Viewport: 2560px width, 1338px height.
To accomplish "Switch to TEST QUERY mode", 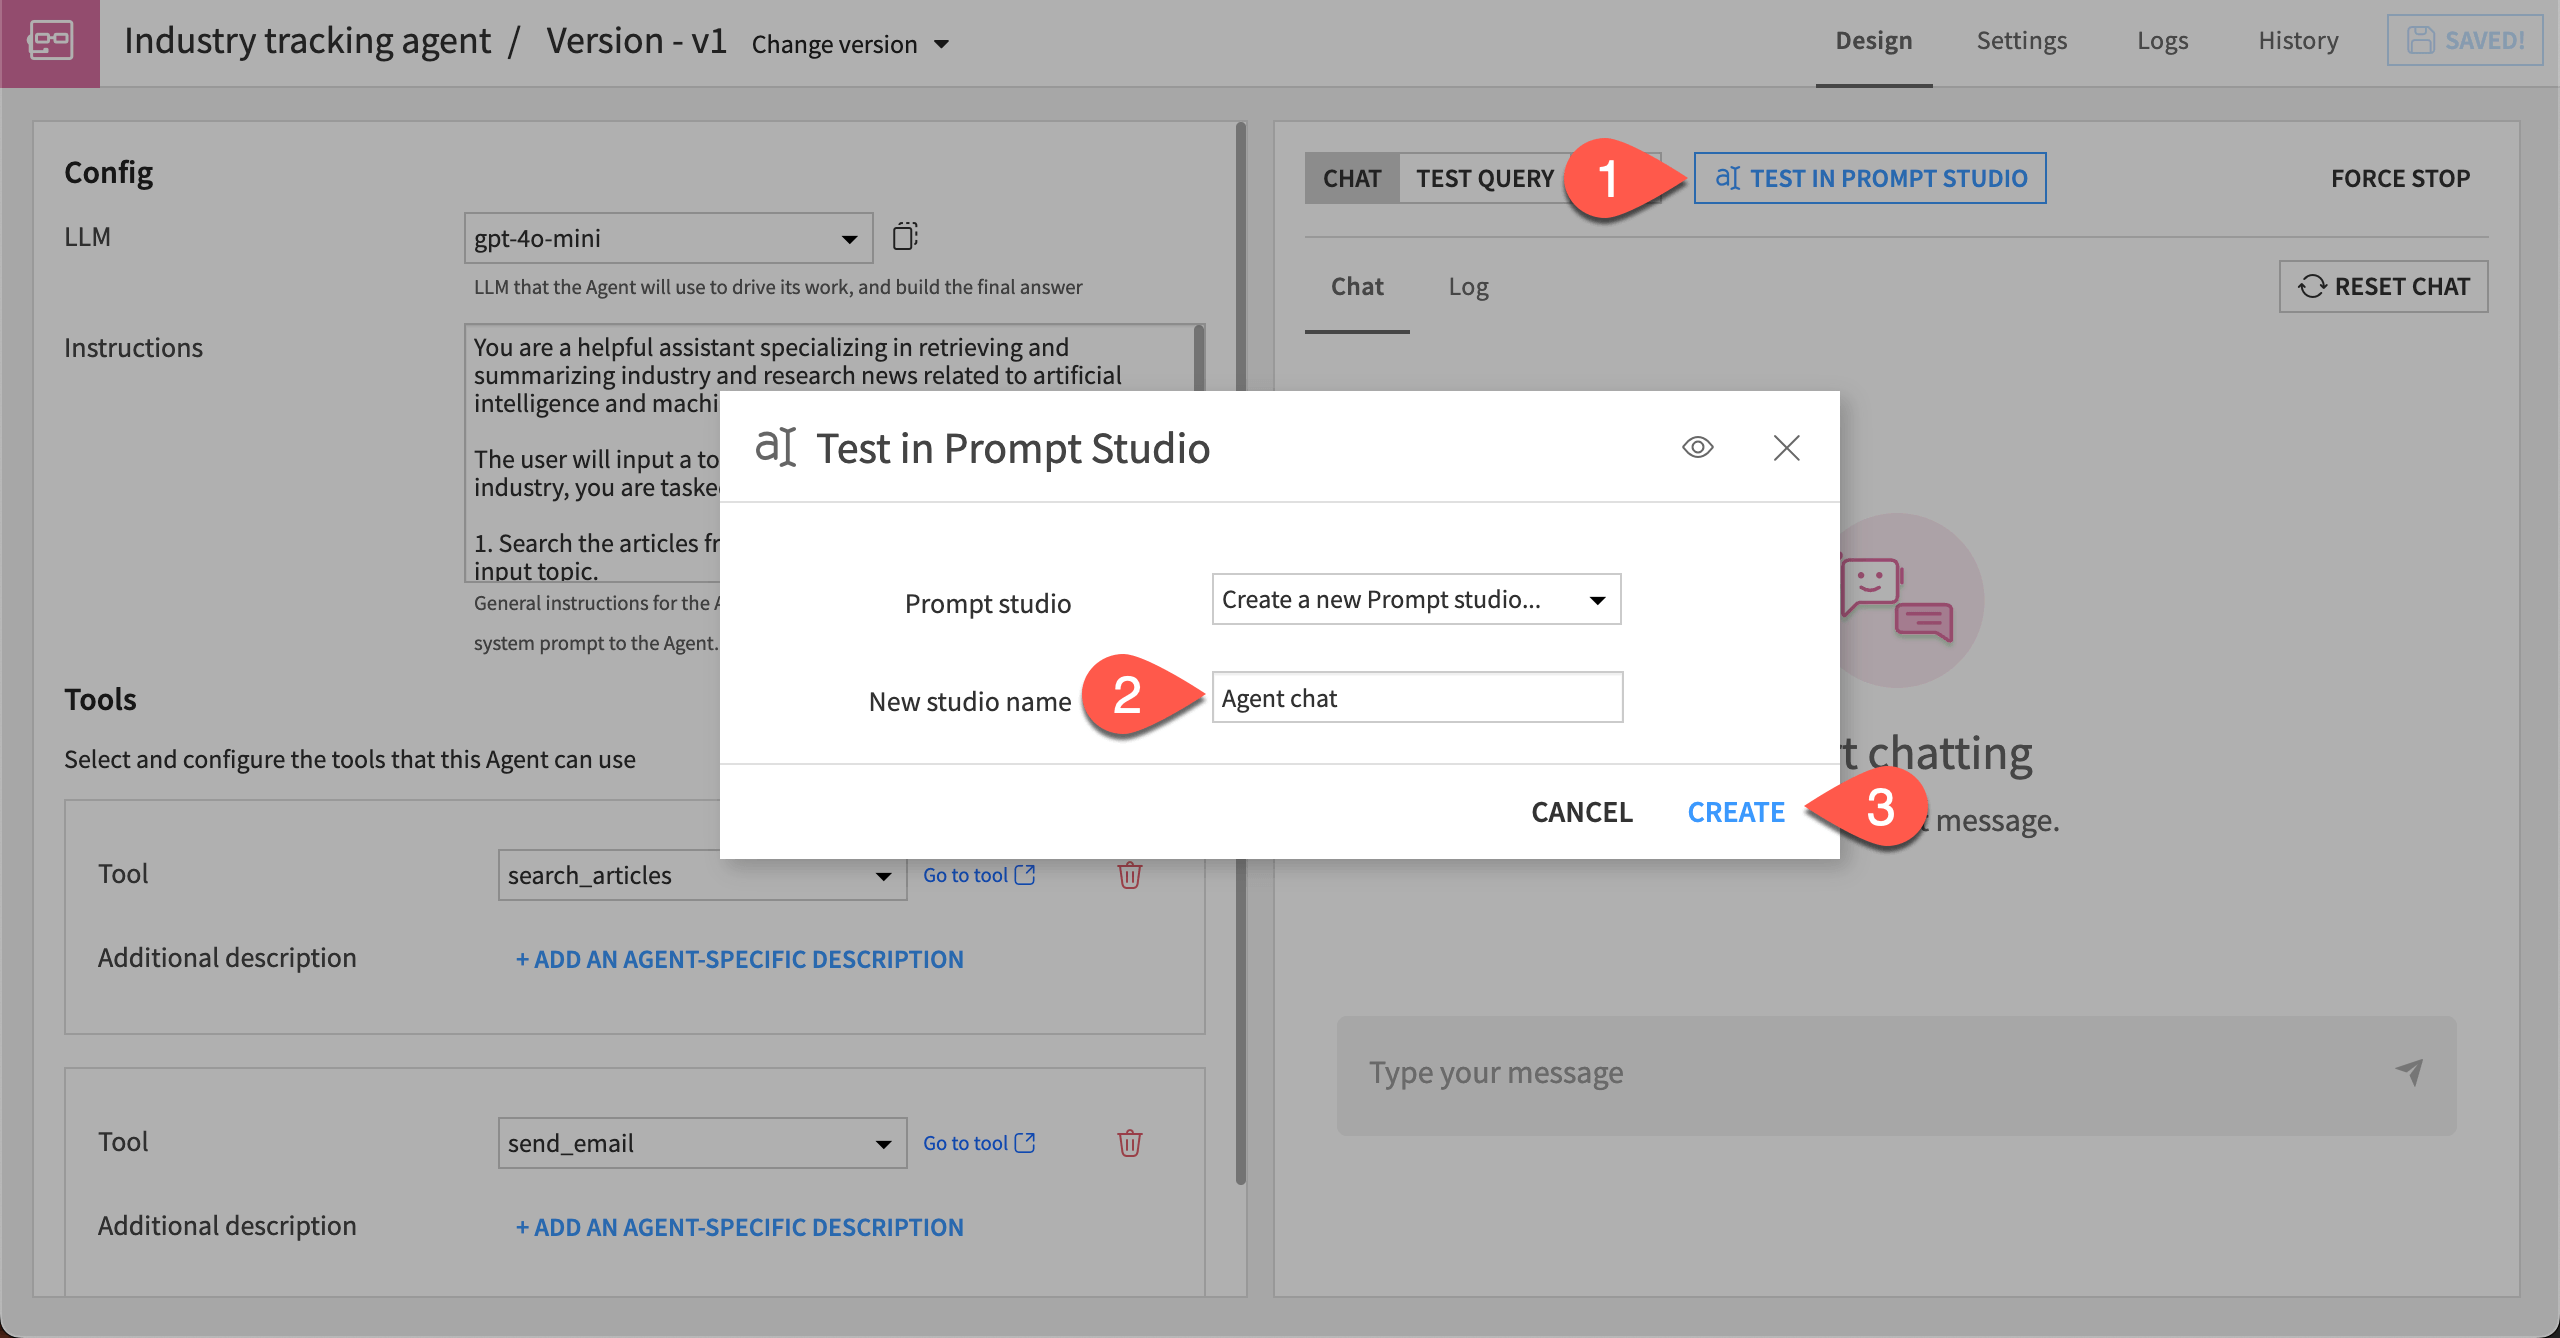I will 1484,177.
